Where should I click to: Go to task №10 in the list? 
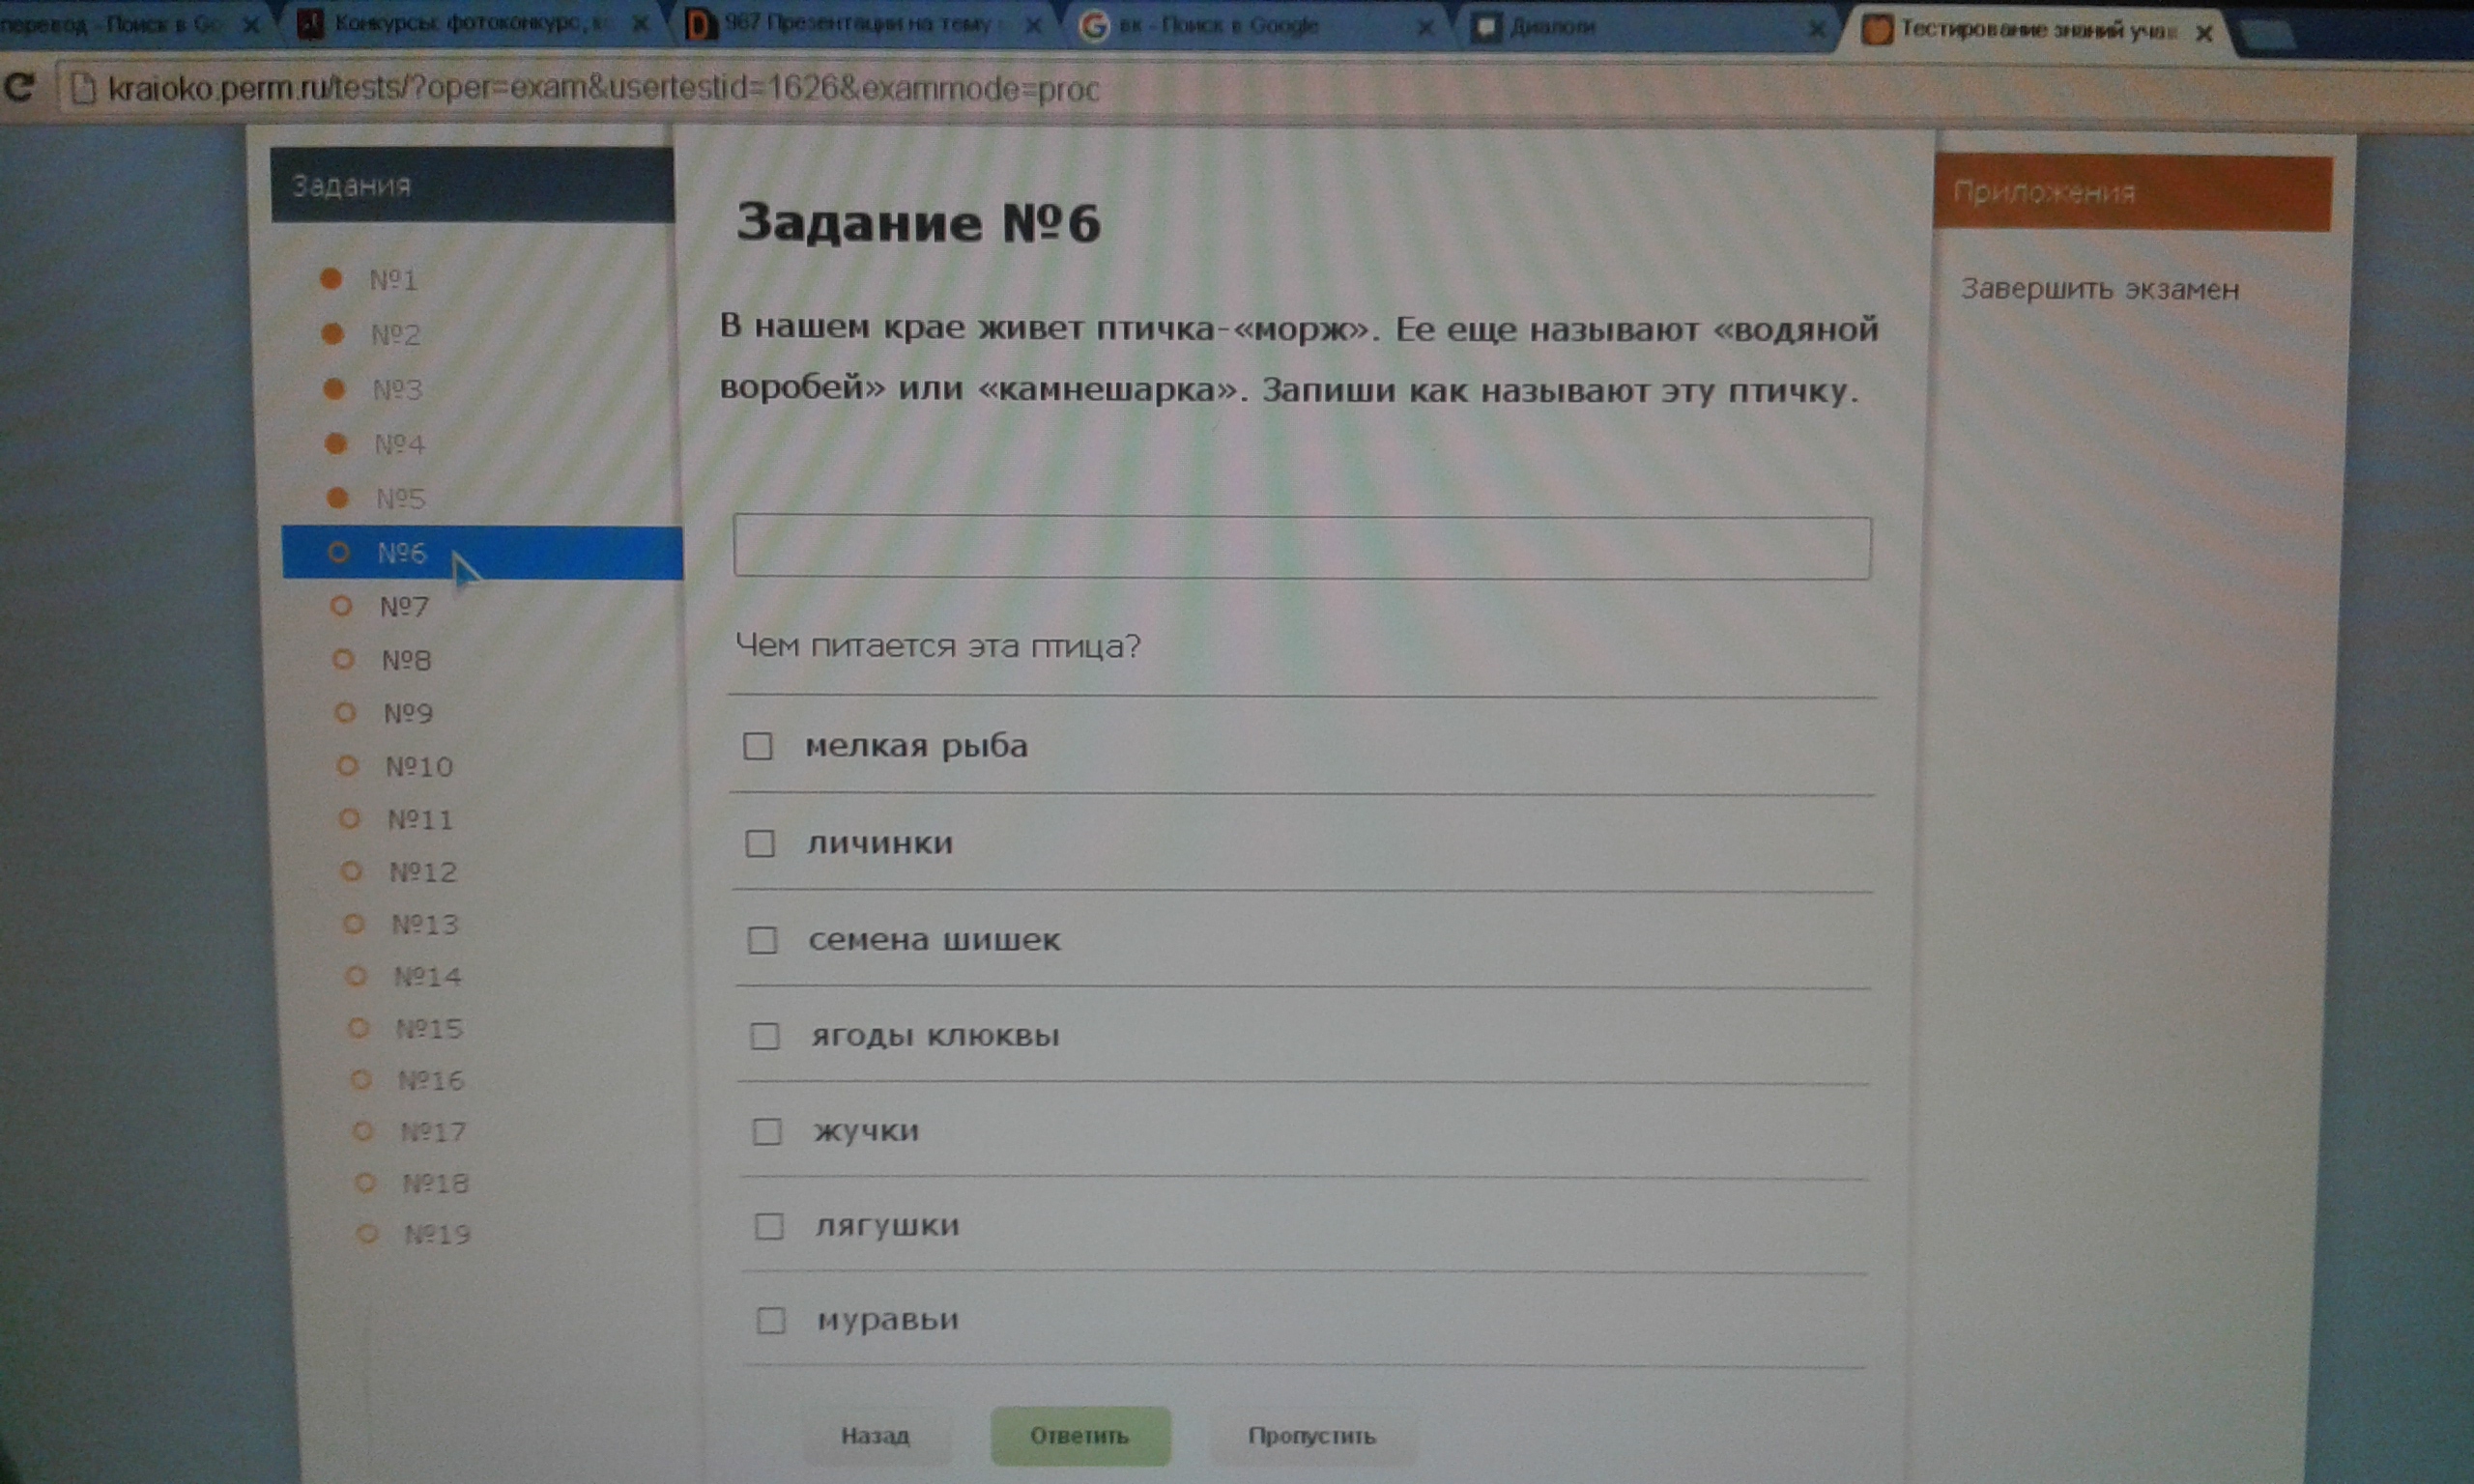tap(418, 767)
